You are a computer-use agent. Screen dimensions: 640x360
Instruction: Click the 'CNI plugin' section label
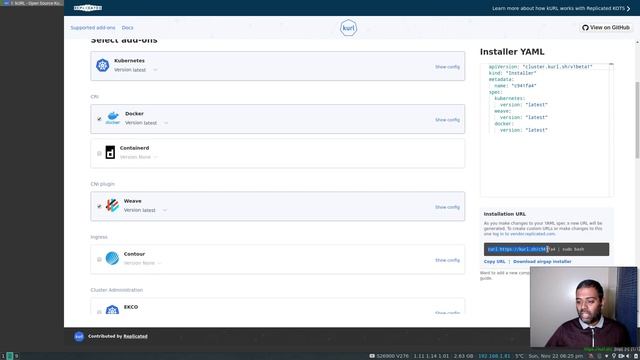(102, 184)
